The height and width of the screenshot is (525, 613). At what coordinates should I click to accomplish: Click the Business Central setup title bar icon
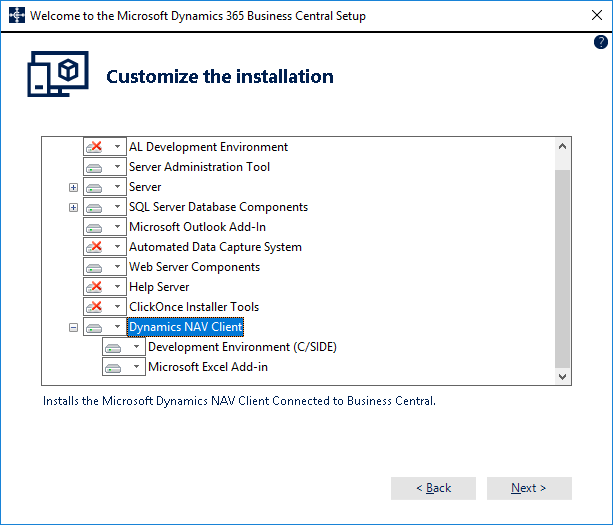click(x=17, y=16)
